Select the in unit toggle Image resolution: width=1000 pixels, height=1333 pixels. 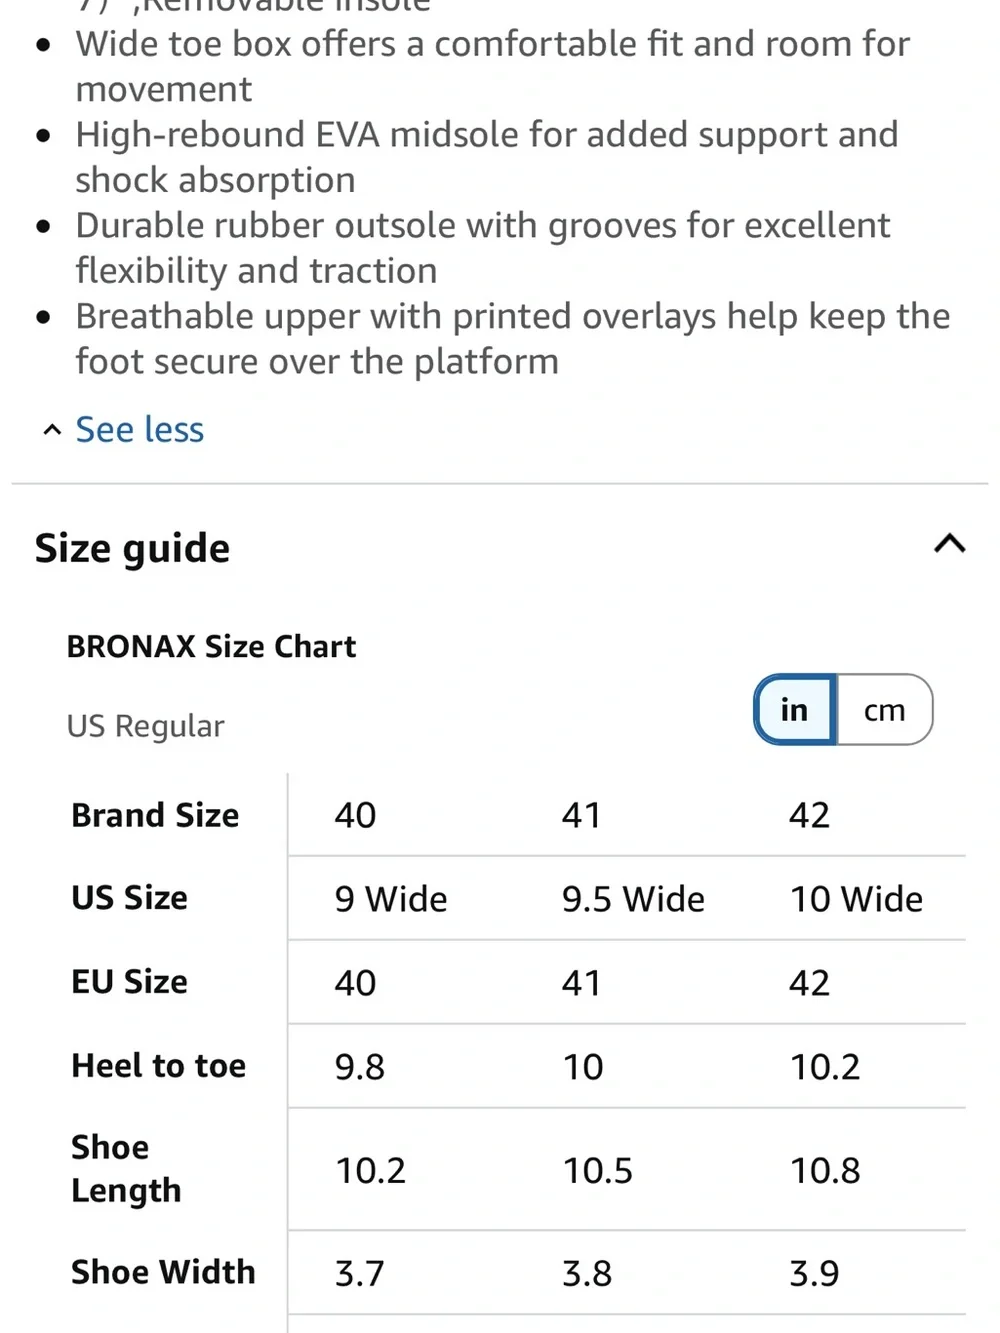[x=795, y=710]
